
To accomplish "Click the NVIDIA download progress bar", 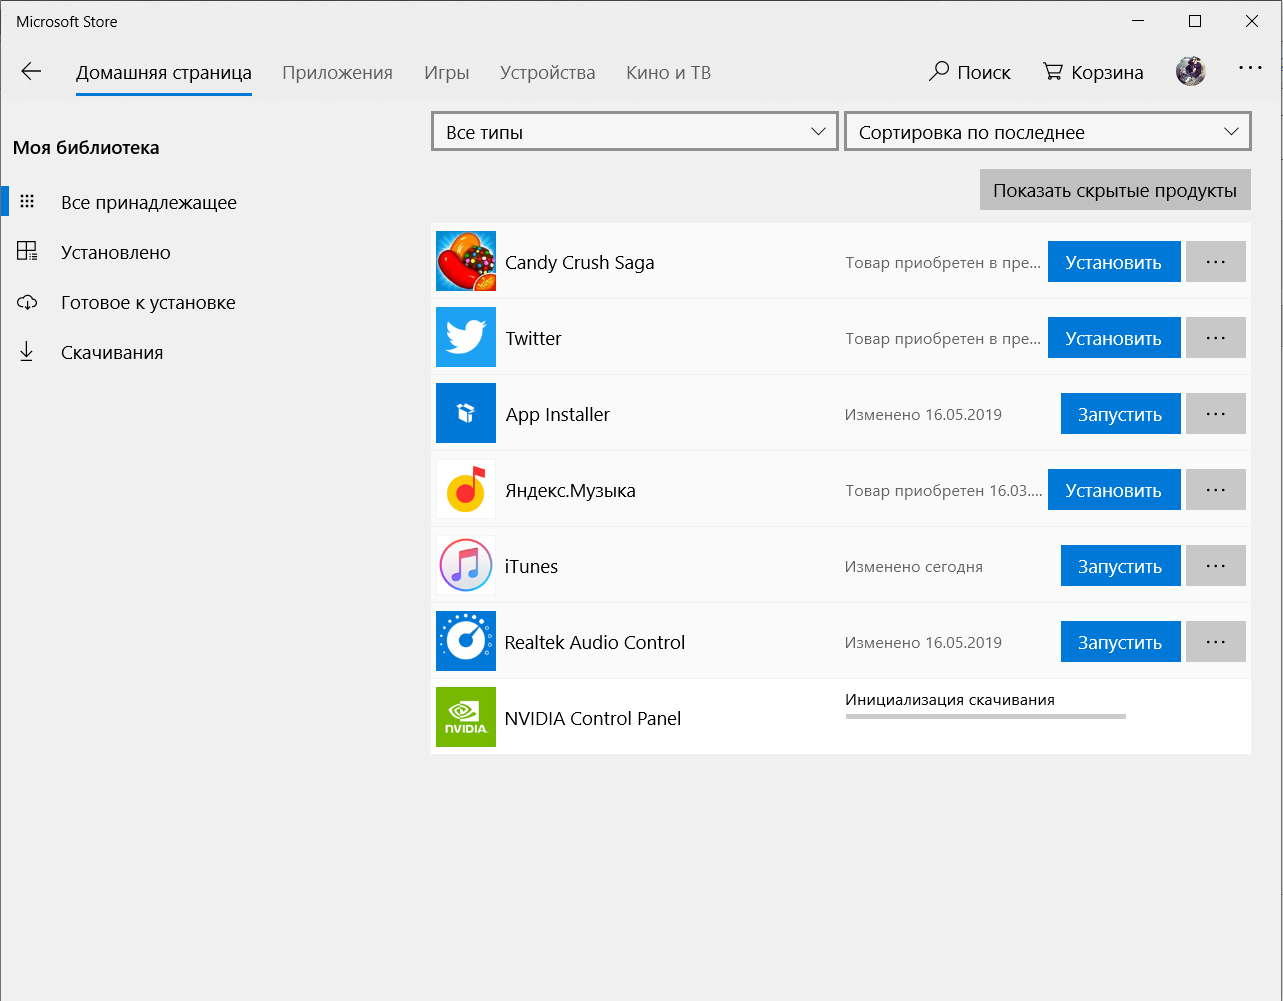I will [986, 716].
